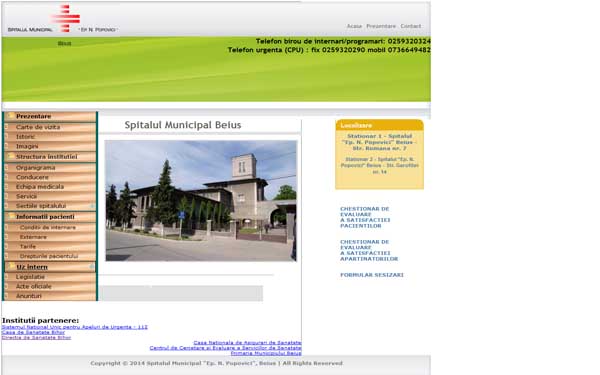Click the Spitalul Municipal Beius heading
The height and width of the screenshot is (375, 600).
coord(183,125)
